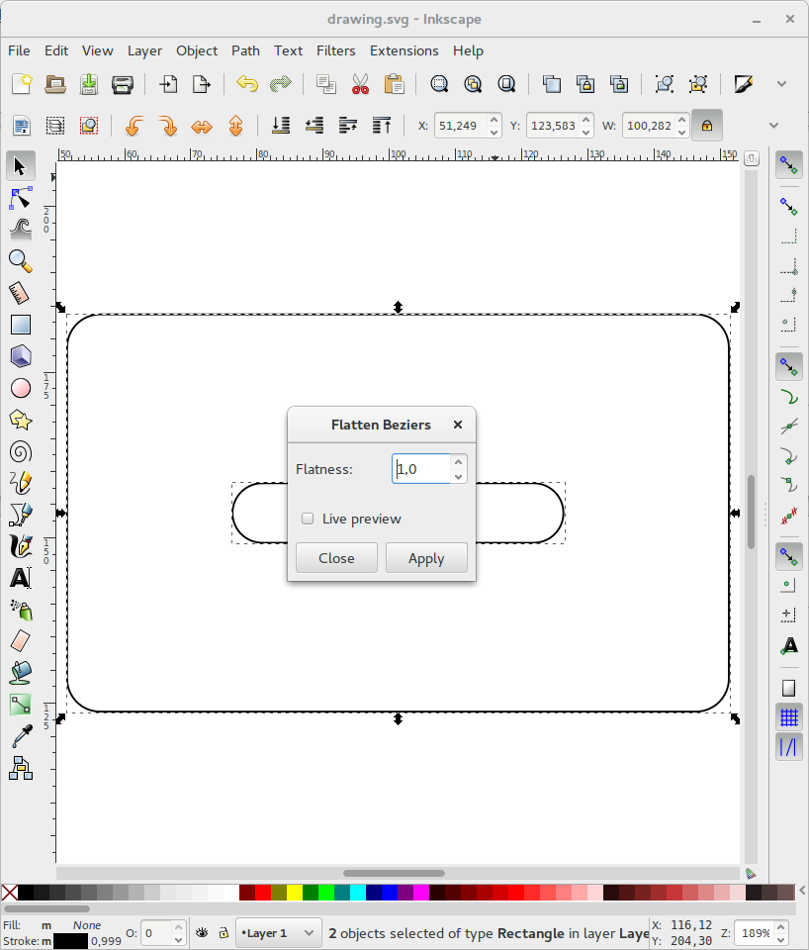This screenshot has width=809, height=950.
Task: Select the Connector diagram tool
Action: pyautogui.click(x=21, y=768)
